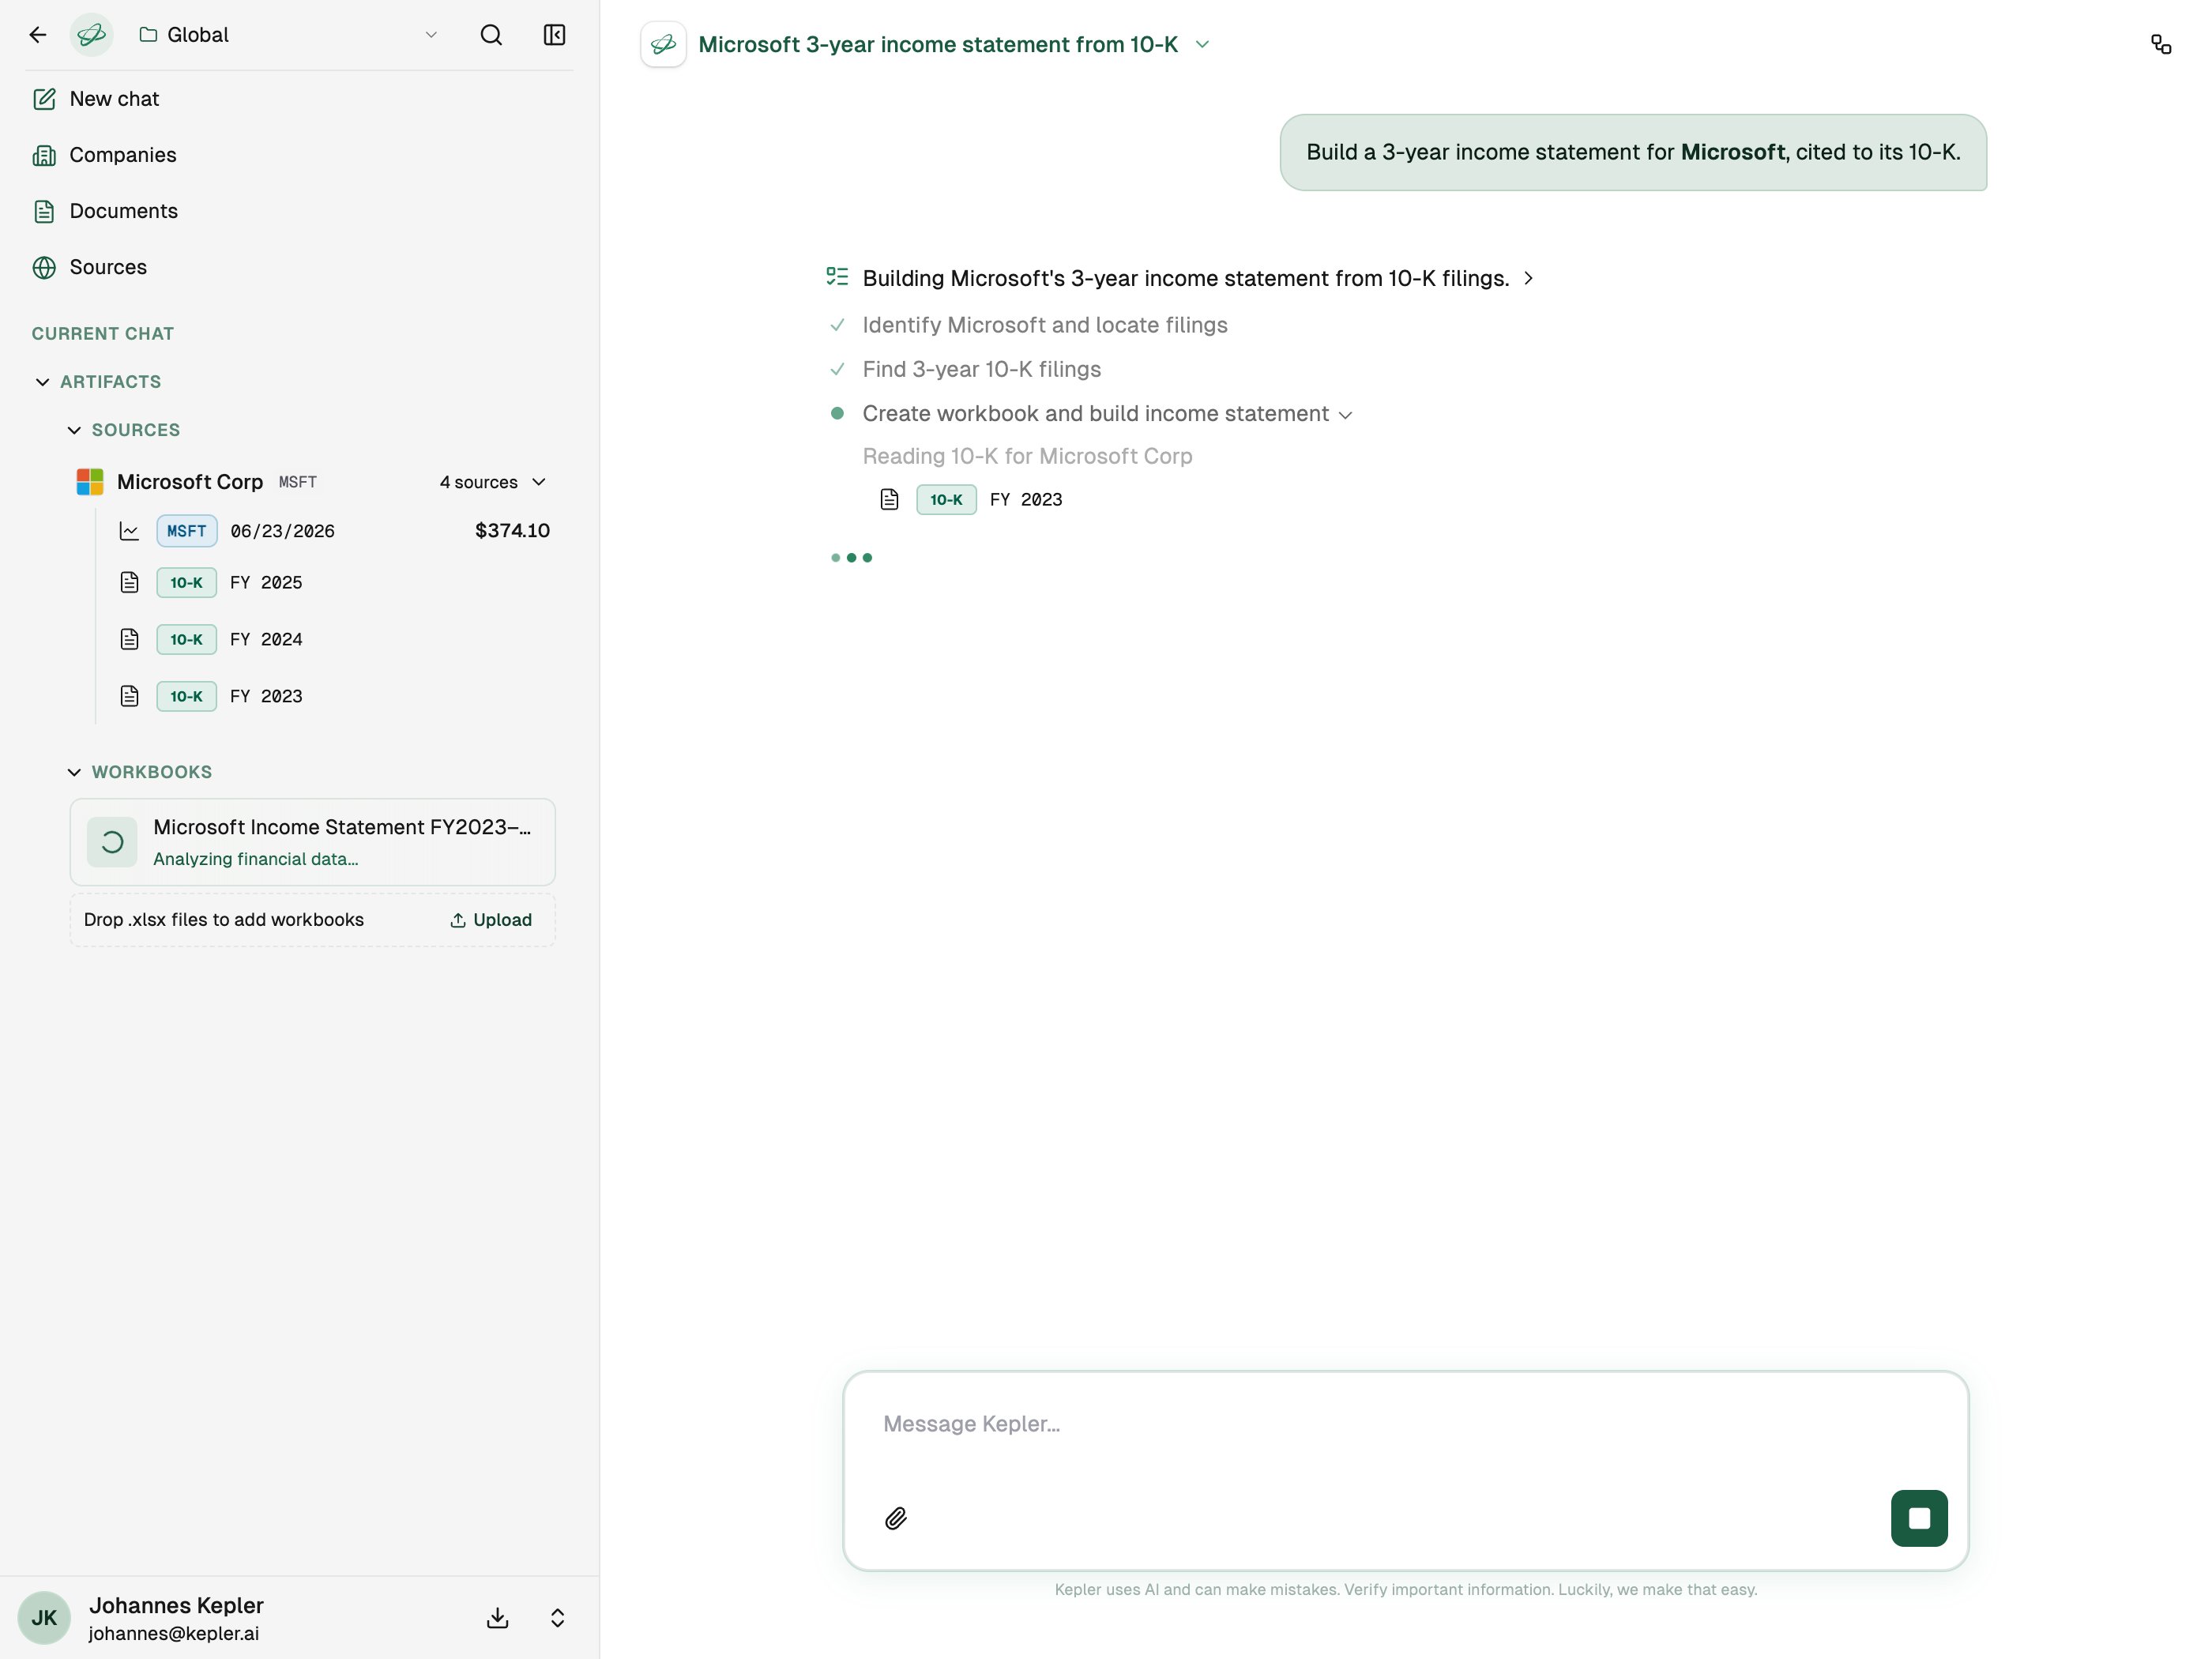Click the top-right workflow nodes icon
This screenshot has width=2212, height=1659.
(2161, 44)
